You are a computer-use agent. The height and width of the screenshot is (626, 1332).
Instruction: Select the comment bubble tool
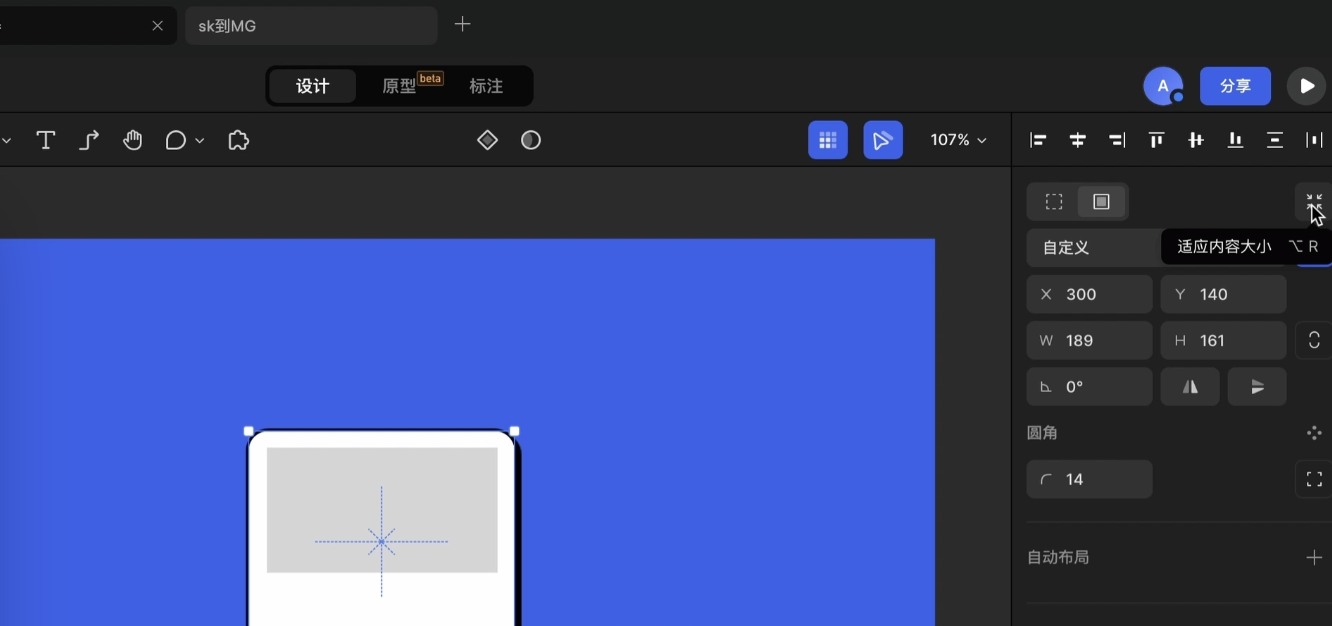tap(176, 140)
